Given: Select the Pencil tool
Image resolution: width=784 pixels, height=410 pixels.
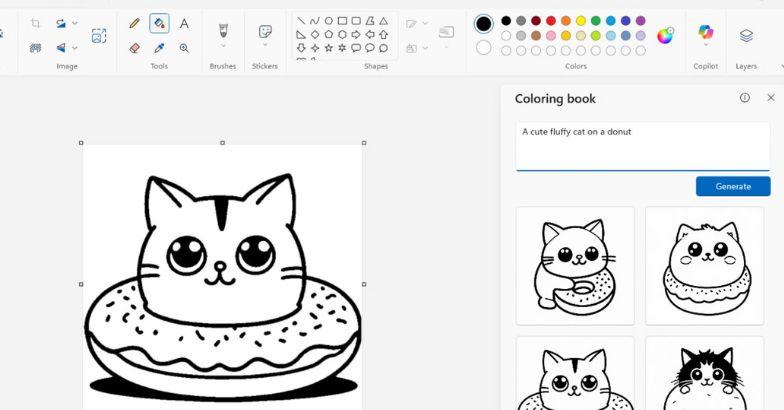Looking at the screenshot, I should (x=135, y=23).
